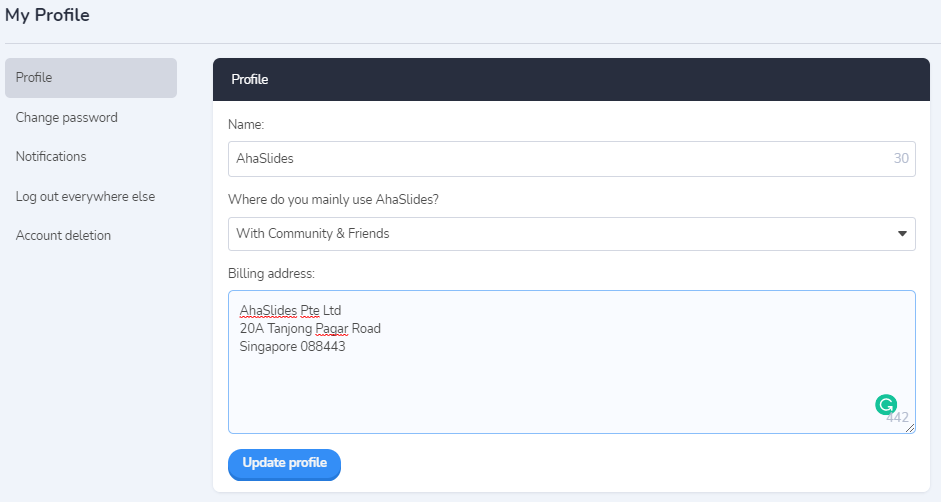The width and height of the screenshot is (941, 502).
Task: Click the Billing address label
Action: pos(271,273)
